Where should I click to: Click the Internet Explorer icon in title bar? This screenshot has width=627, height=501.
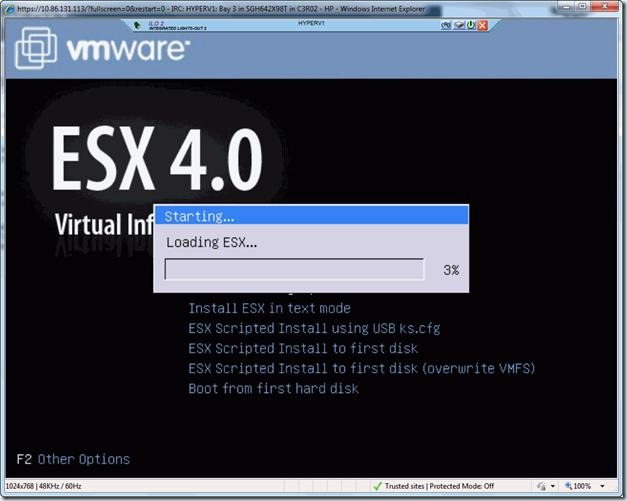(10, 9)
